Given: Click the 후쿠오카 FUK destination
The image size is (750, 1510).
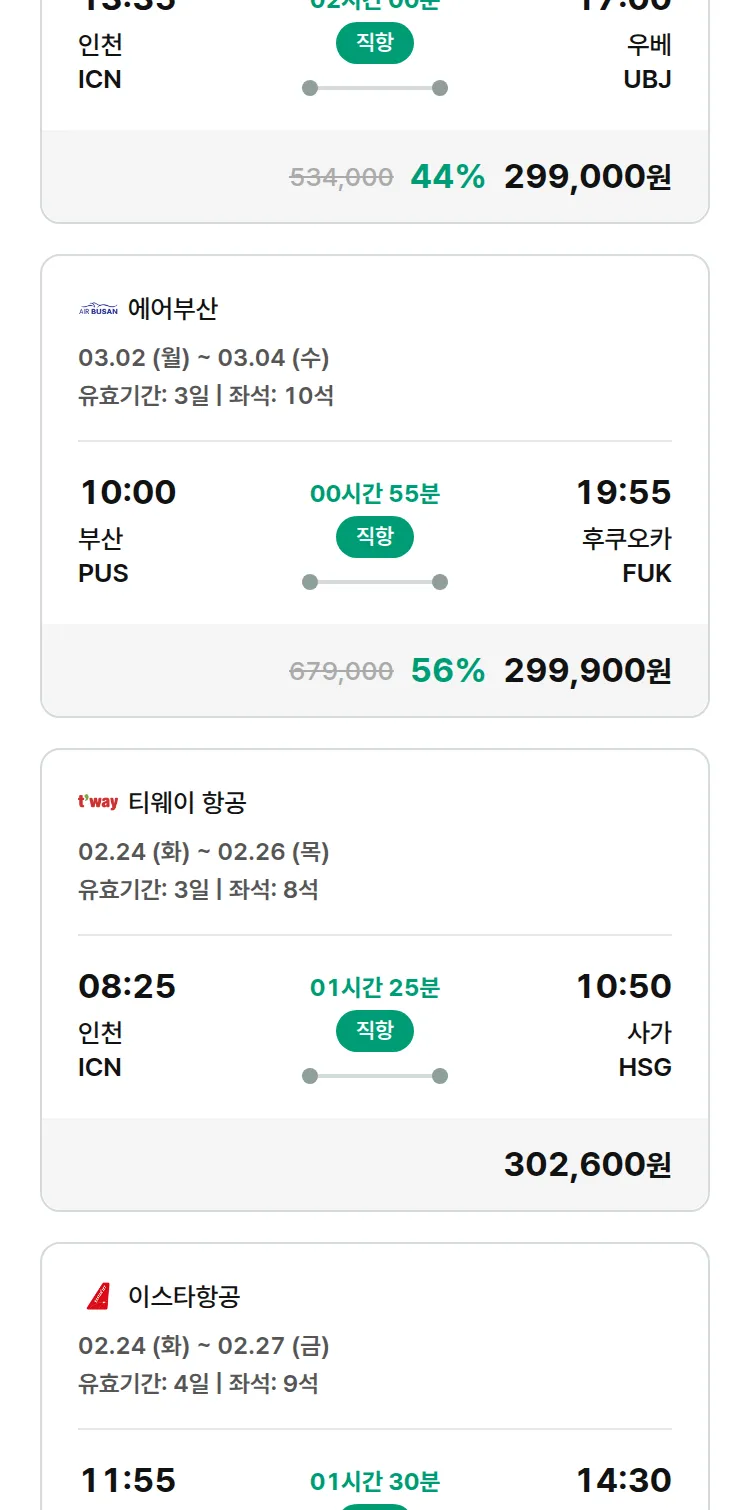Looking at the screenshot, I should tap(627, 555).
